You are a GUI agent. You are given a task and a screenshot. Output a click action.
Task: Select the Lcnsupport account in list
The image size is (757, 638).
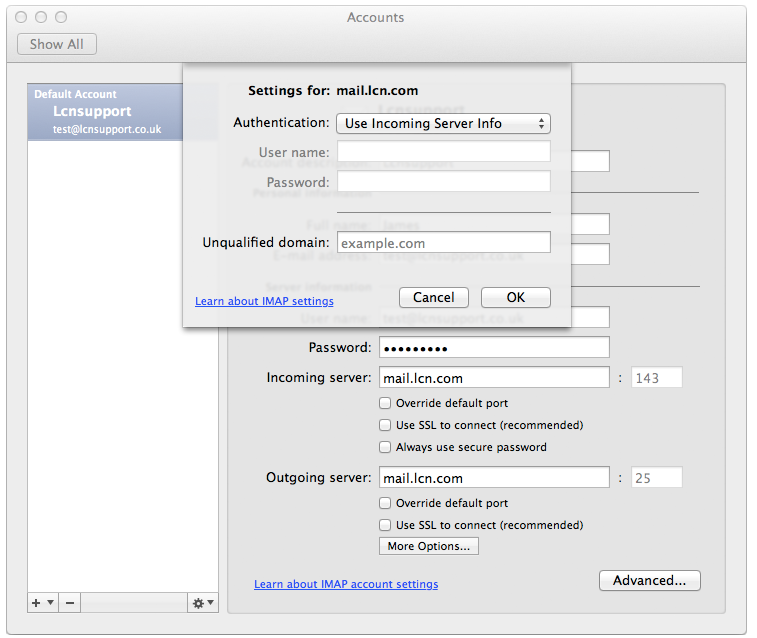click(105, 112)
